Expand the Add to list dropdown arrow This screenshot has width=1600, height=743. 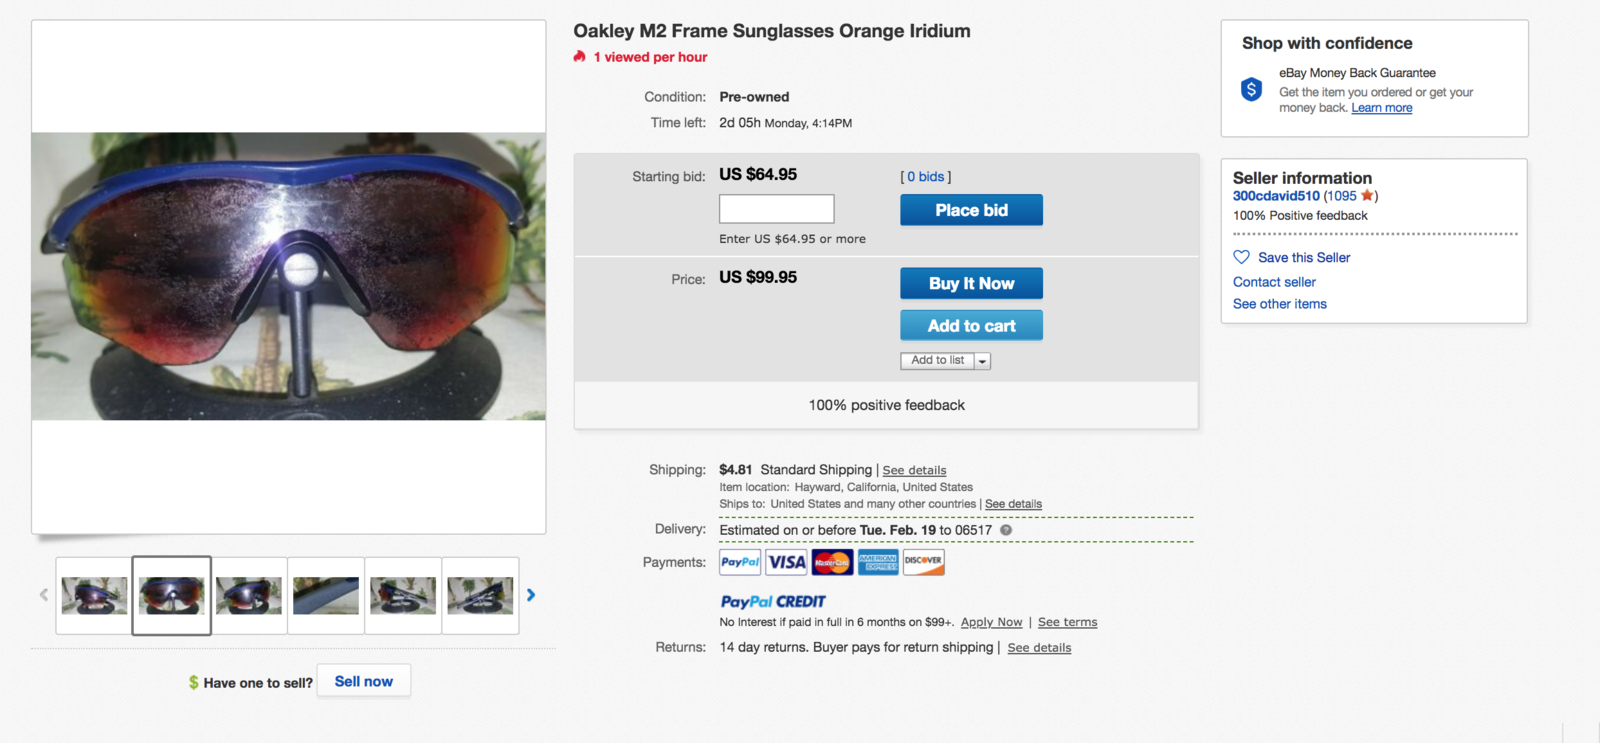tap(982, 361)
